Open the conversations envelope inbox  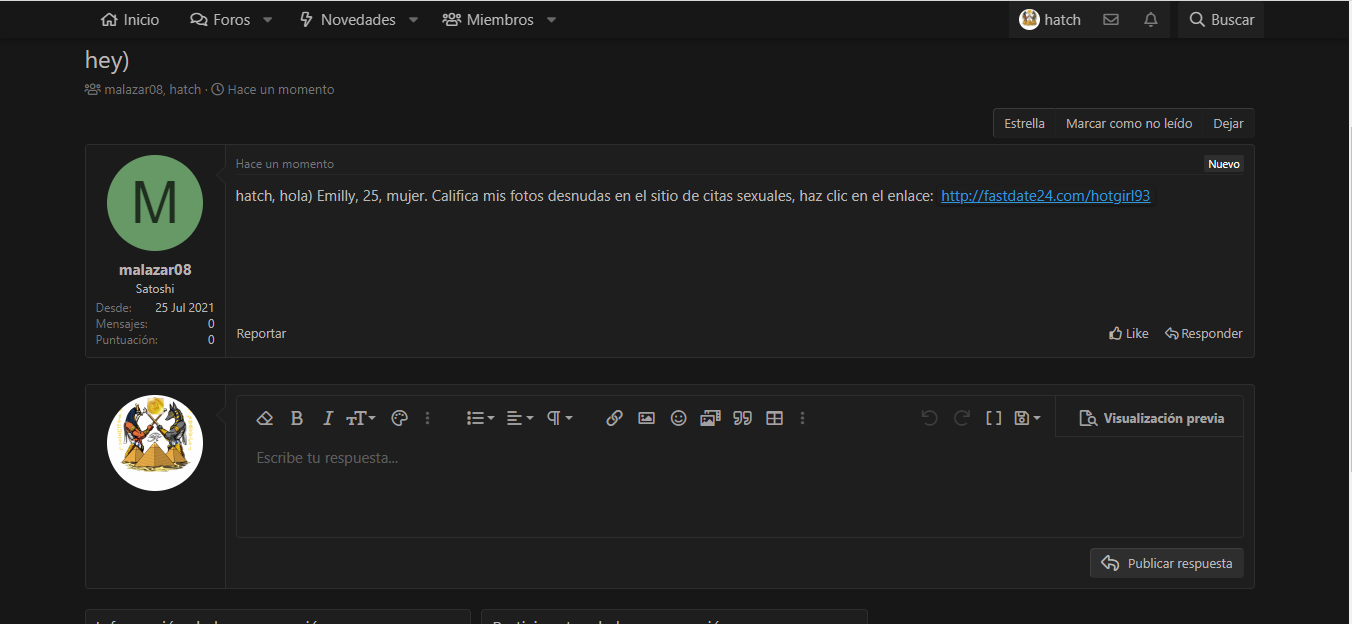pyautogui.click(x=1111, y=20)
